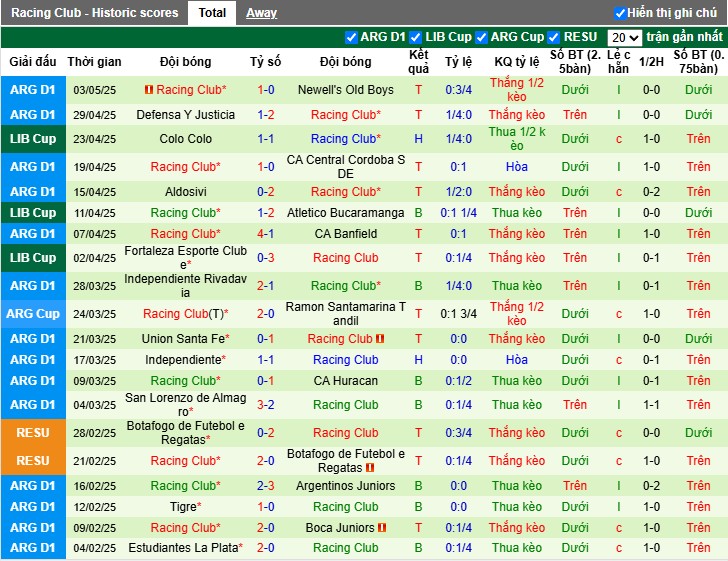The height and width of the screenshot is (561, 728).
Task: Click red card icon beside Boca Juniors
Action: (382, 528)
